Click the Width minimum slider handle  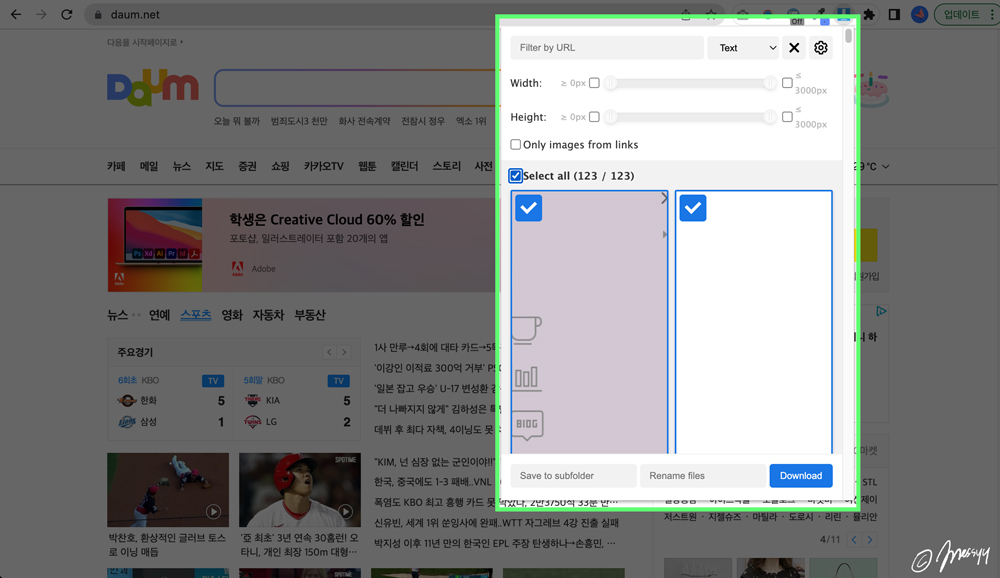(610, 84)
